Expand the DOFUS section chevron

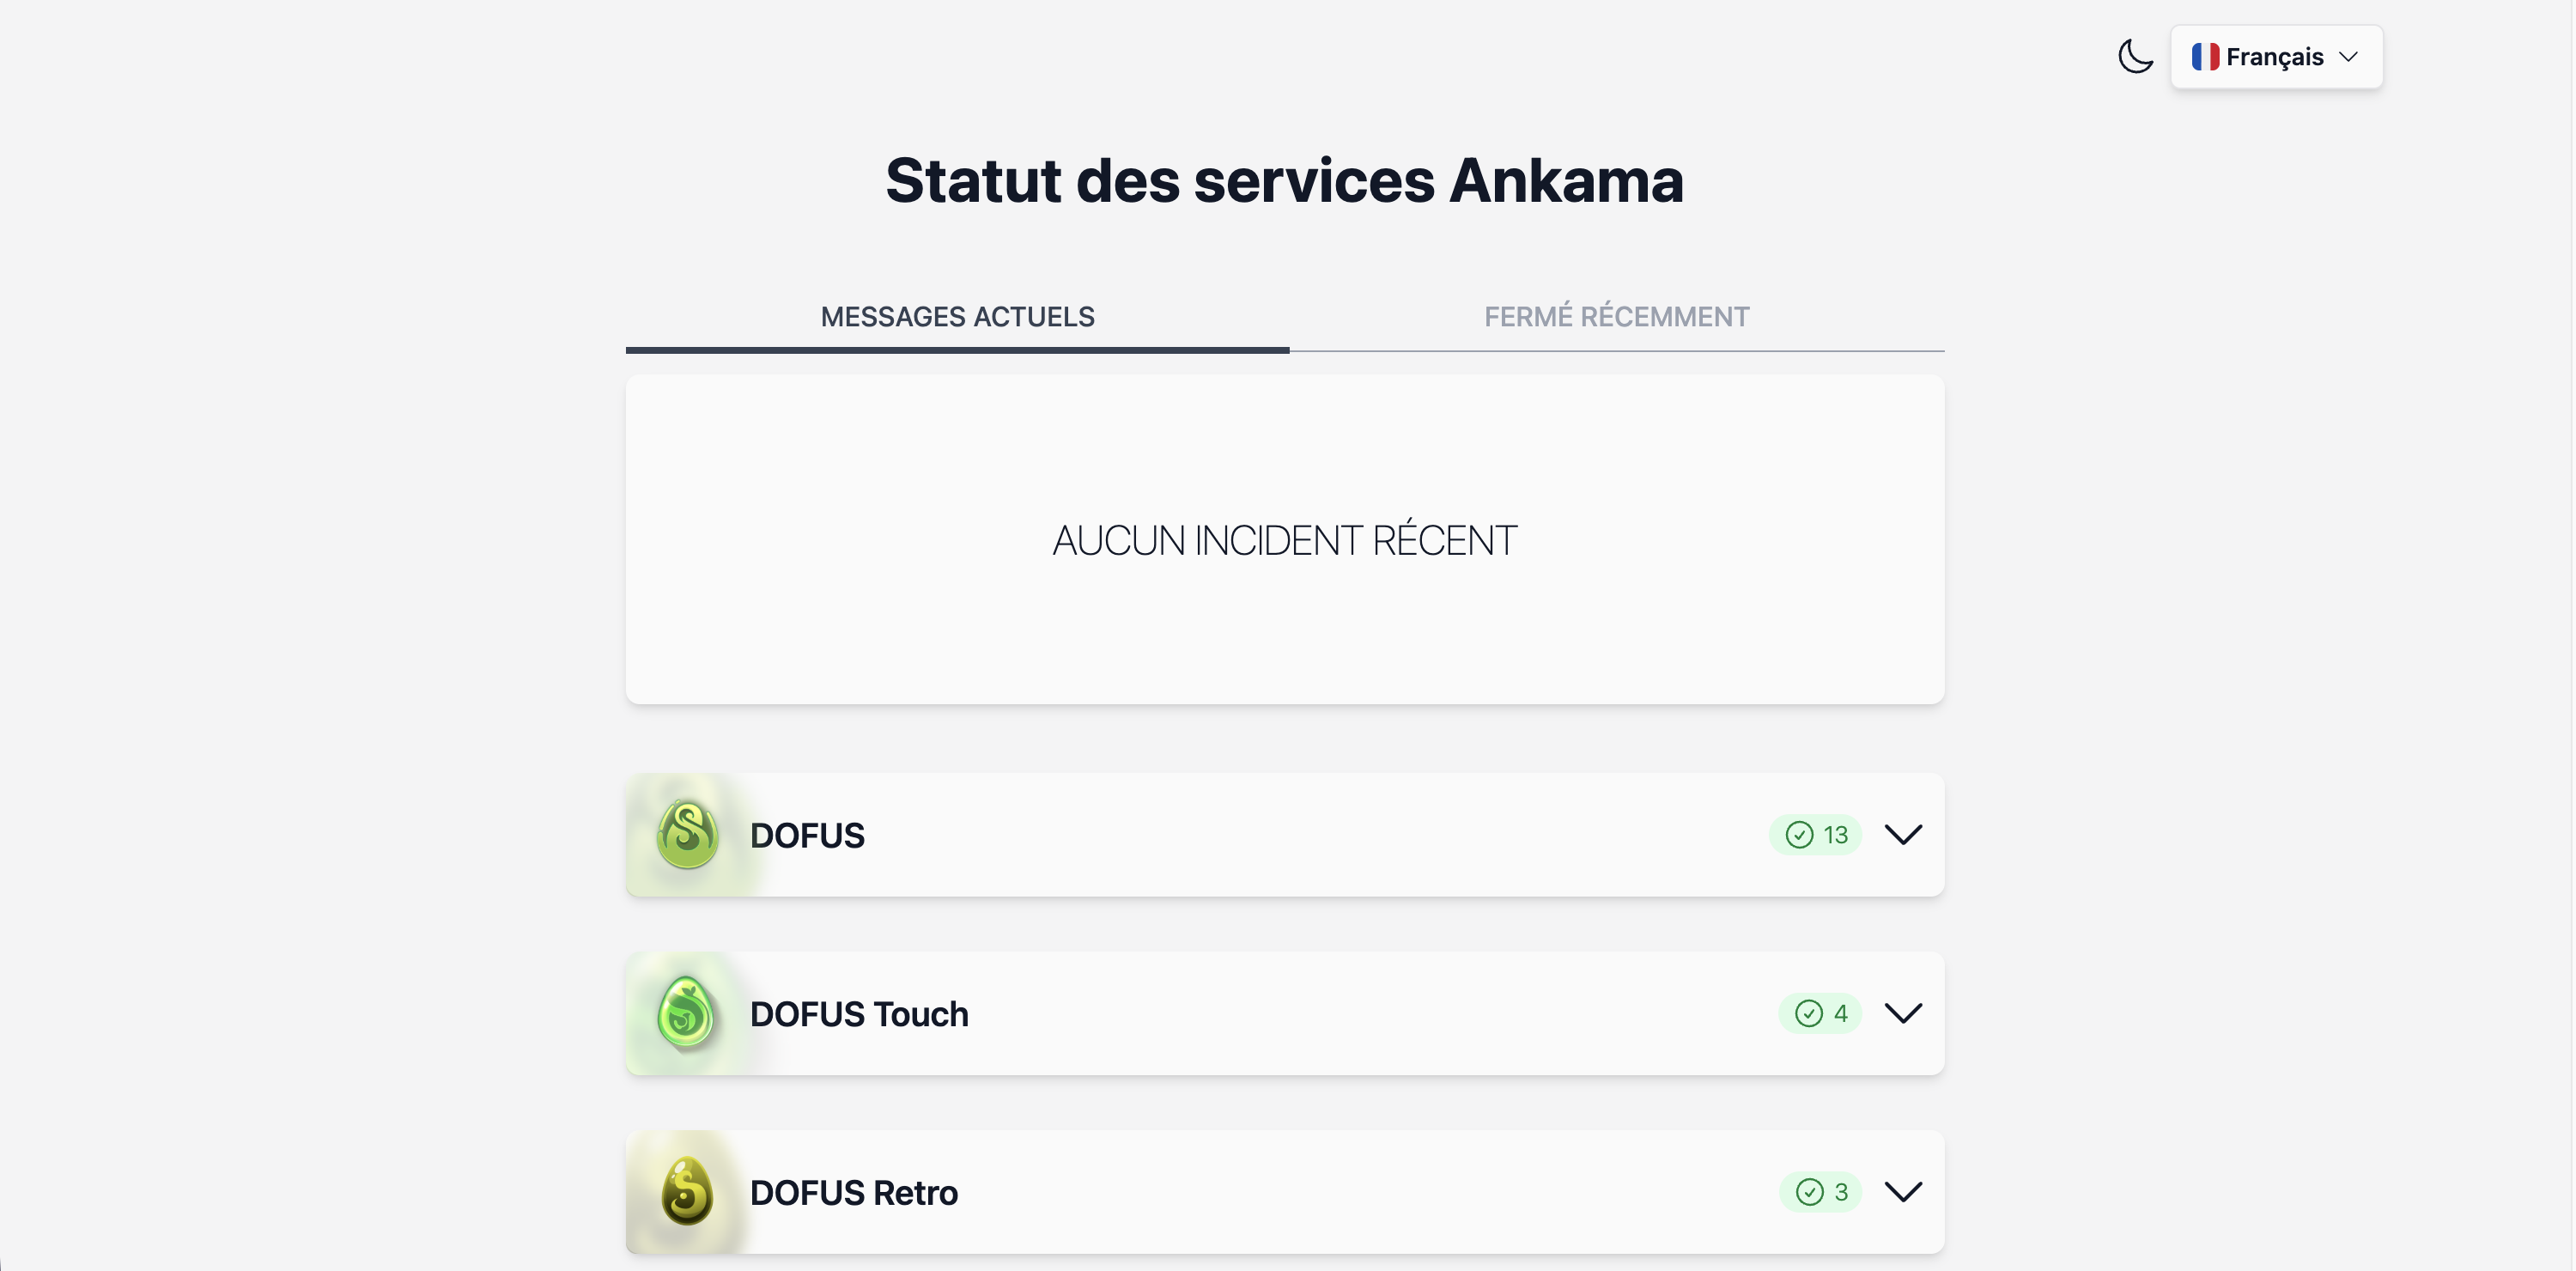pyautogui.click(x=1903, y=834)
